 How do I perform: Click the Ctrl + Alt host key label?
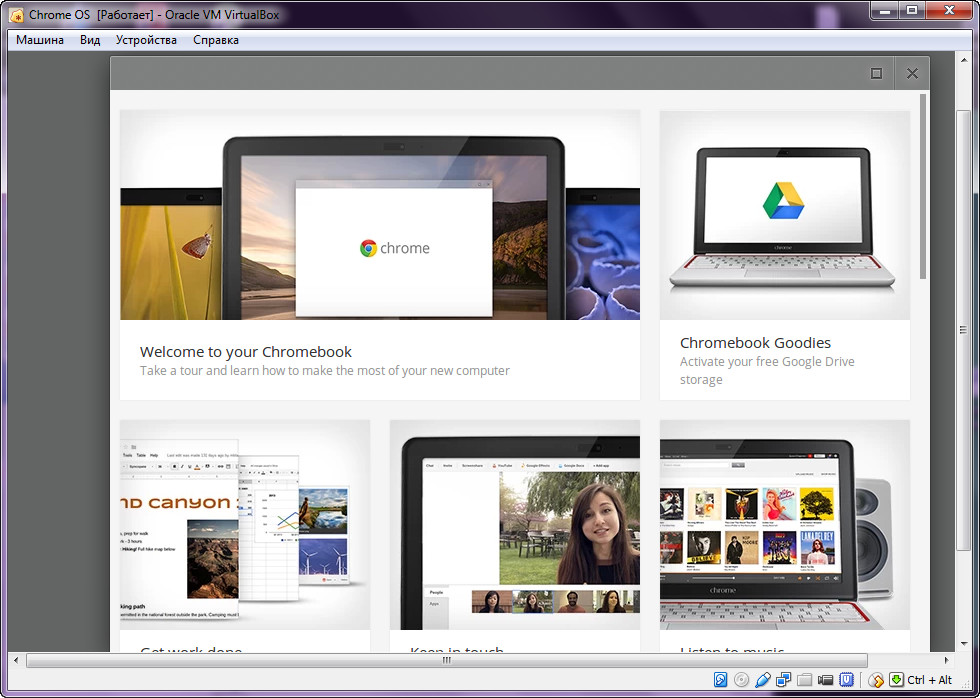pyautogui.click(x=929, y=680)
